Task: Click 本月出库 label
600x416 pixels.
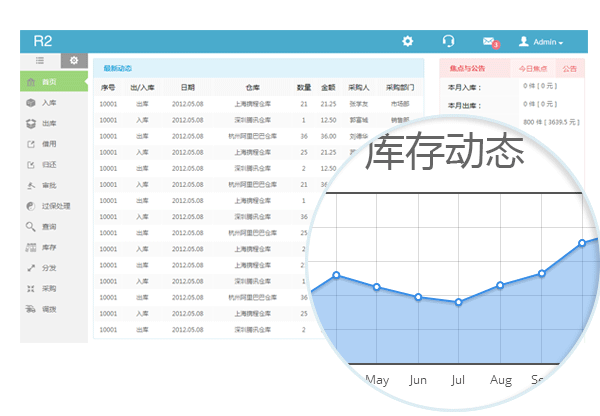Action: pos(464,105)
